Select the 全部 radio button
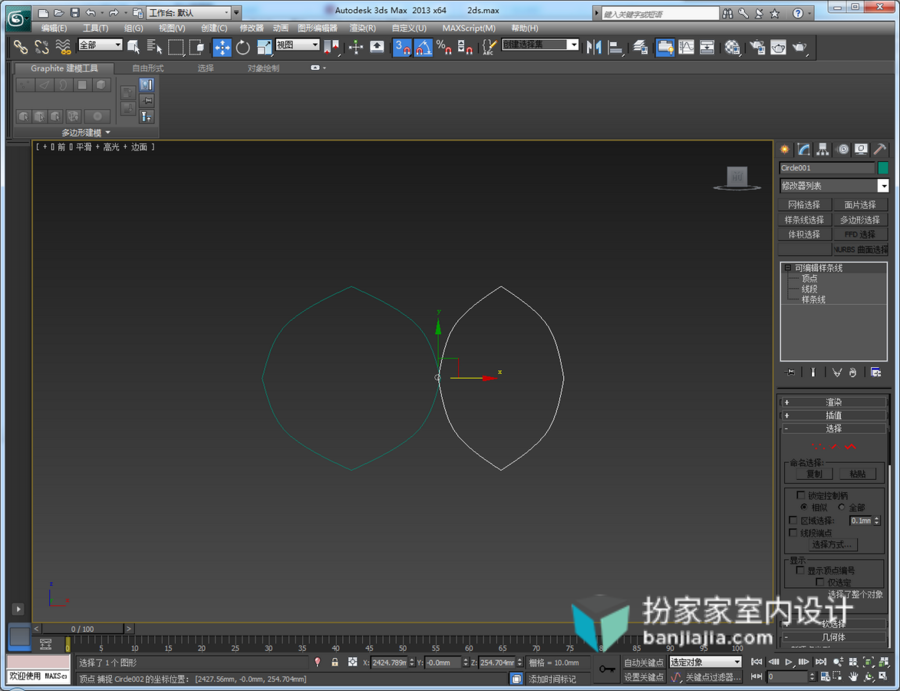This screenshot has height=691, width=900. coord(841,507)
